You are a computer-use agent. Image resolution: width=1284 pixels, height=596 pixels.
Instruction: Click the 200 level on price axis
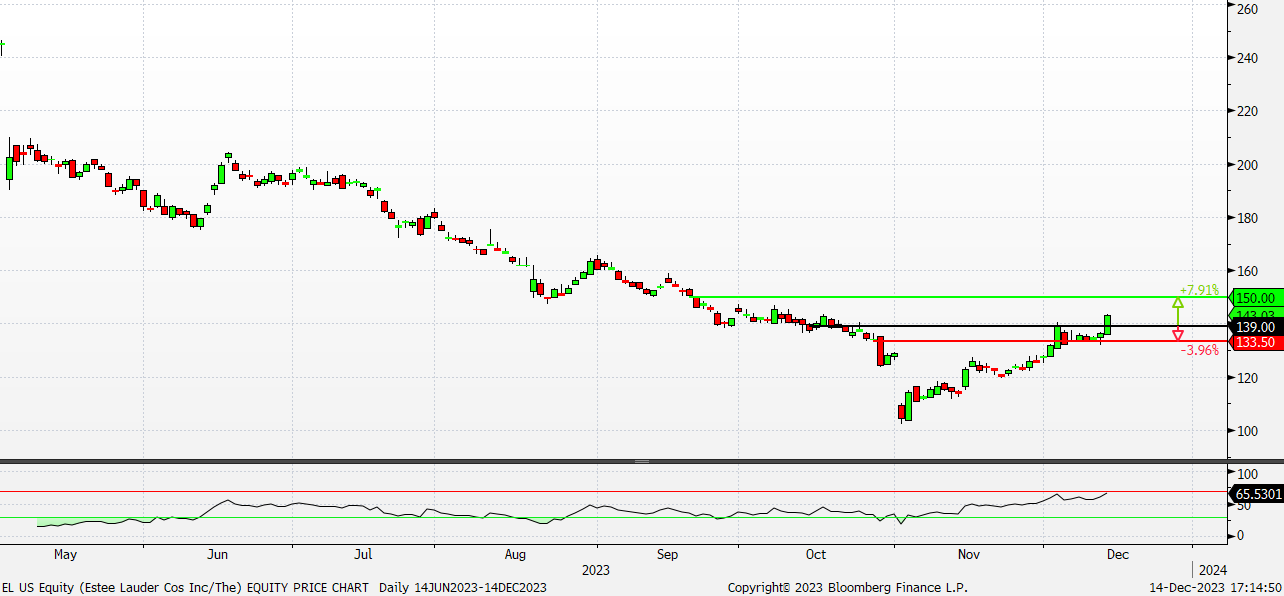click(1247, 165)
